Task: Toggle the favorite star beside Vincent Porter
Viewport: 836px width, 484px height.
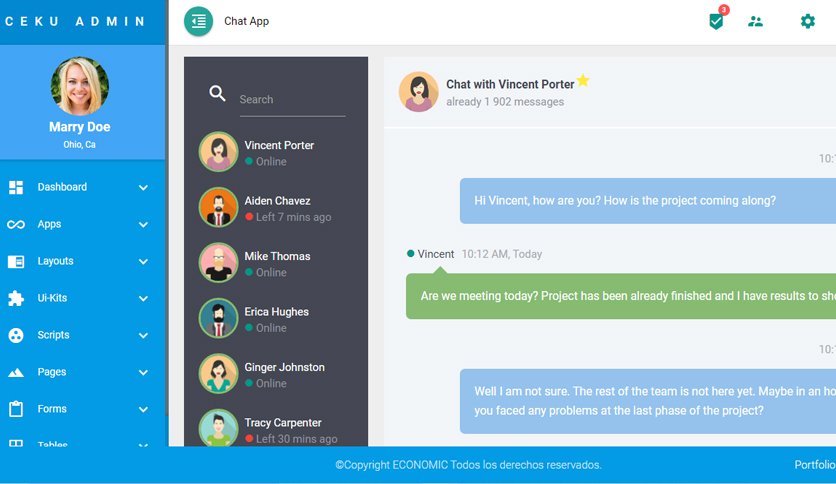Action: coord(583,80)
